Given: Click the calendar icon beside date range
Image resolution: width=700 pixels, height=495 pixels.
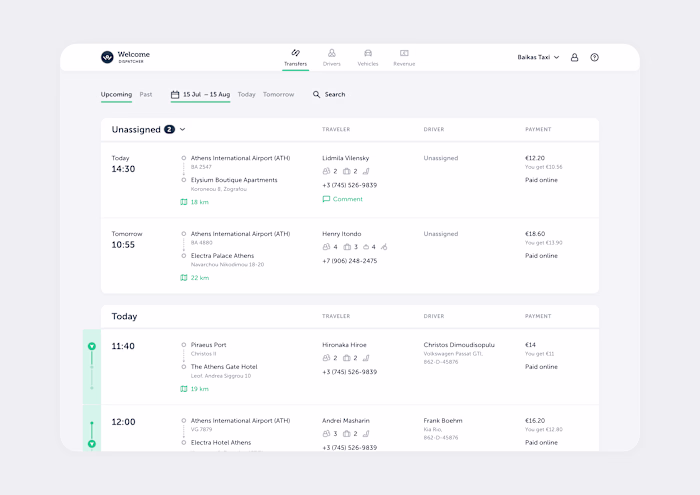Looking at the screenshot, I should [x=175, y=95].
